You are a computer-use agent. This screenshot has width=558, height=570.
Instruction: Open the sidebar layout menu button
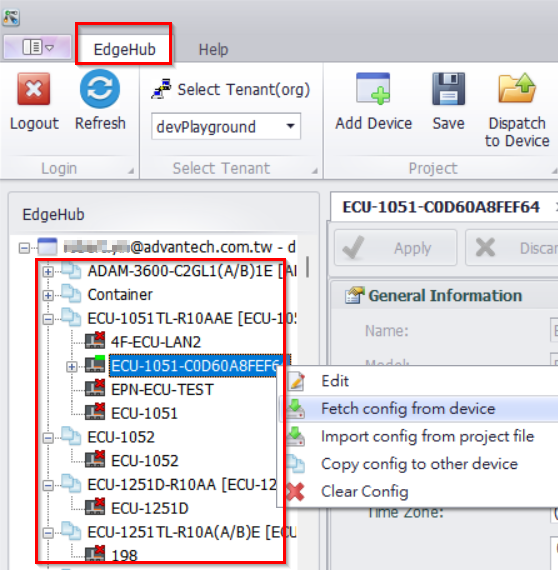[x=37, y=47]
